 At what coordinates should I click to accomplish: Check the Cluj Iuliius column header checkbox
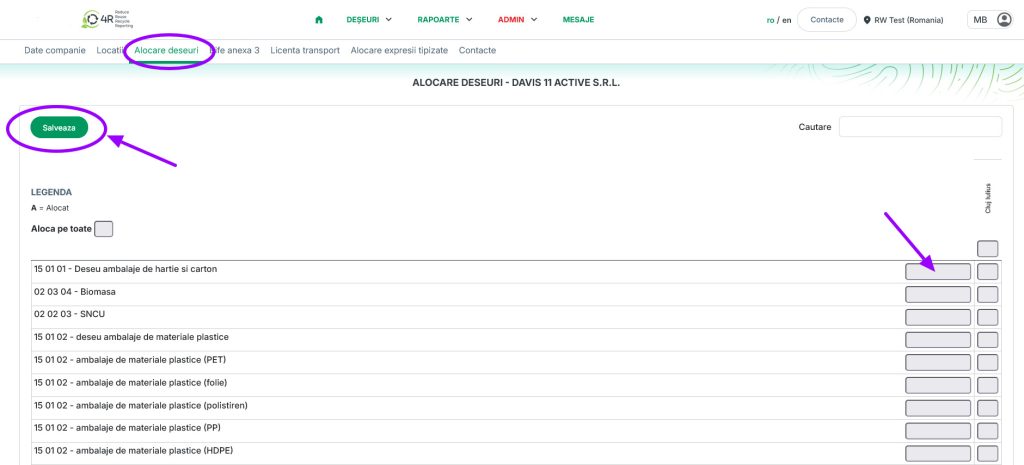pyautogui.click(x=987, y=249)
